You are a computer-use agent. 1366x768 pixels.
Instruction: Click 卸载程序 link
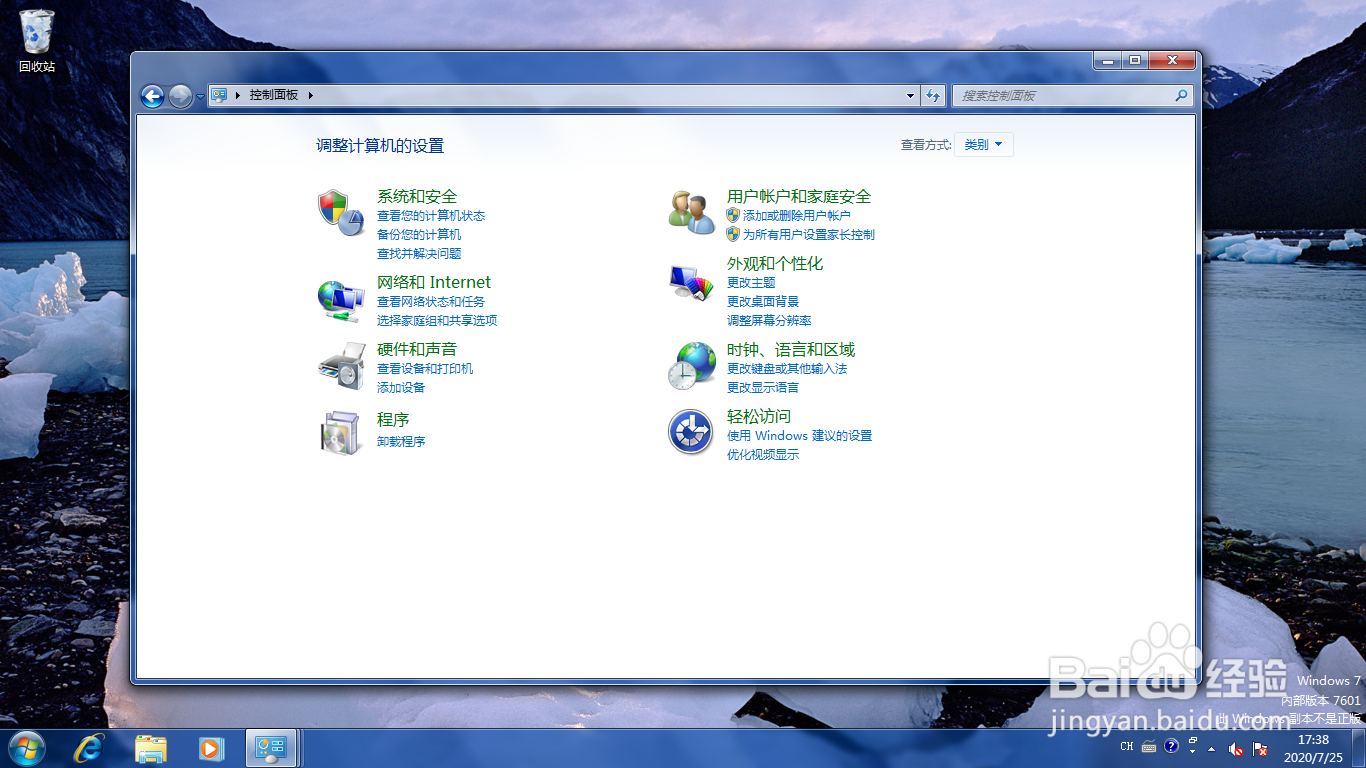pyautogui.click(x=401, y=442)
